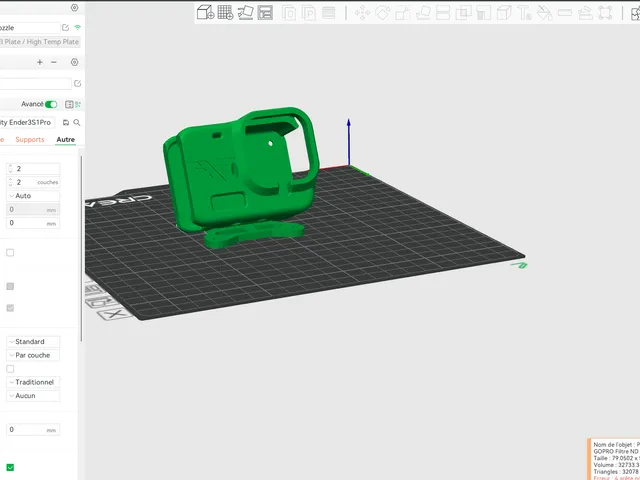The image size is (640, 480).
Task: Click the 0 mm field below Aucun
Action: [33, 429]
